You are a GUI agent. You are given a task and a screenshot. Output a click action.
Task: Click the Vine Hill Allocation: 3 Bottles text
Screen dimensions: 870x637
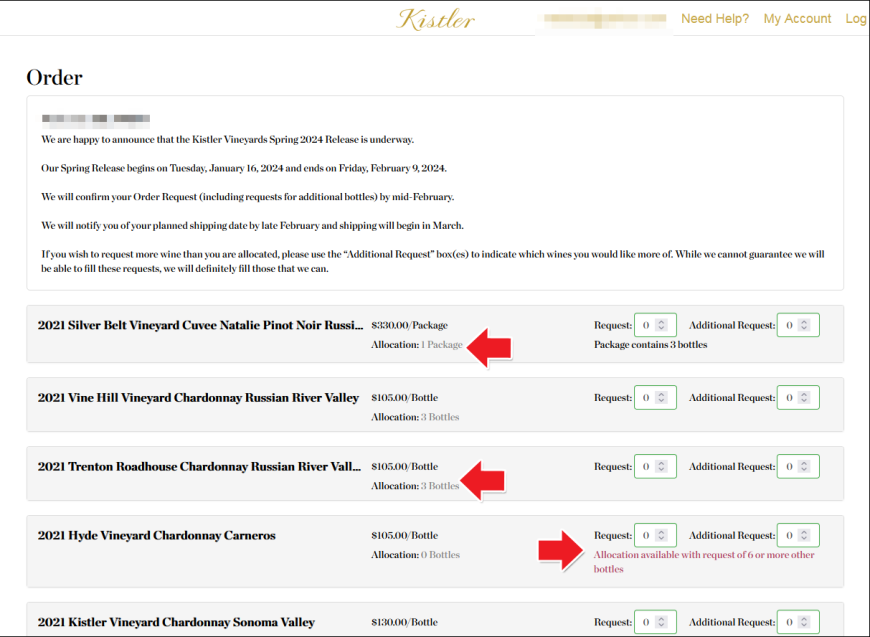pyautogui.click(x=415, y=417)
